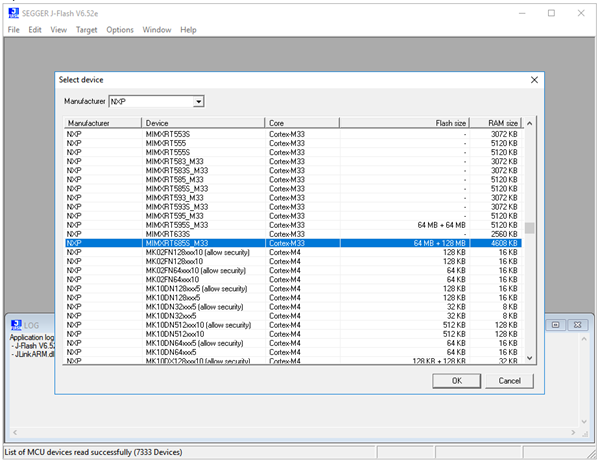Select device MIMXRT555S row
Viewport: 600px width, 462px height.
point(293,152)
